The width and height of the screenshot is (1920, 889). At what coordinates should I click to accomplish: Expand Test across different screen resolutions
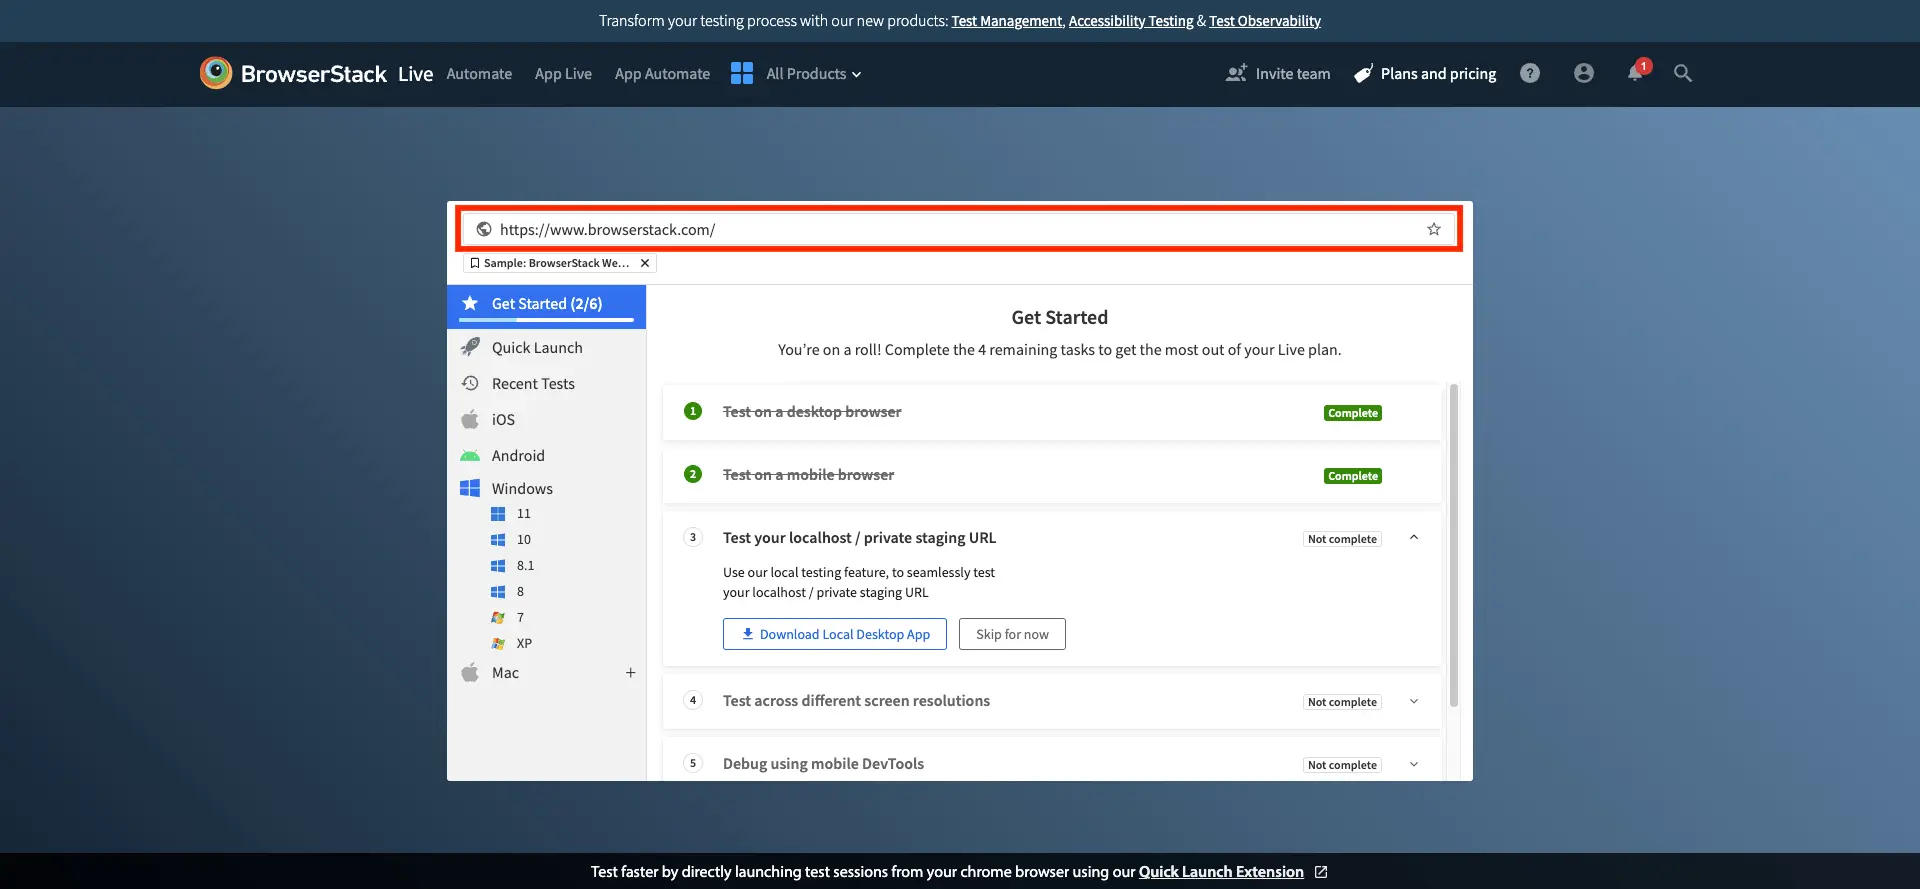point(1414,701)
